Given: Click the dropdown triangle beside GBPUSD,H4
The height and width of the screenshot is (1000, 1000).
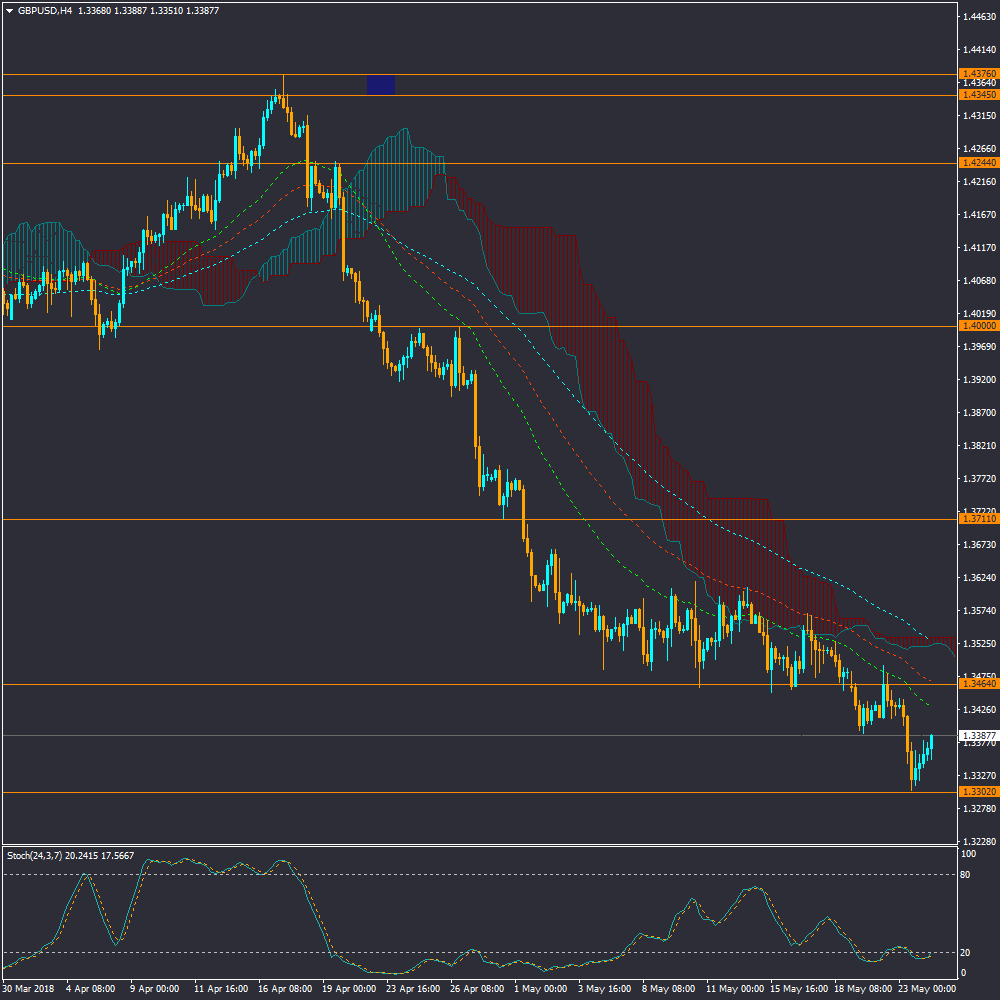Looking at the screenshot, I should (9, 11).
